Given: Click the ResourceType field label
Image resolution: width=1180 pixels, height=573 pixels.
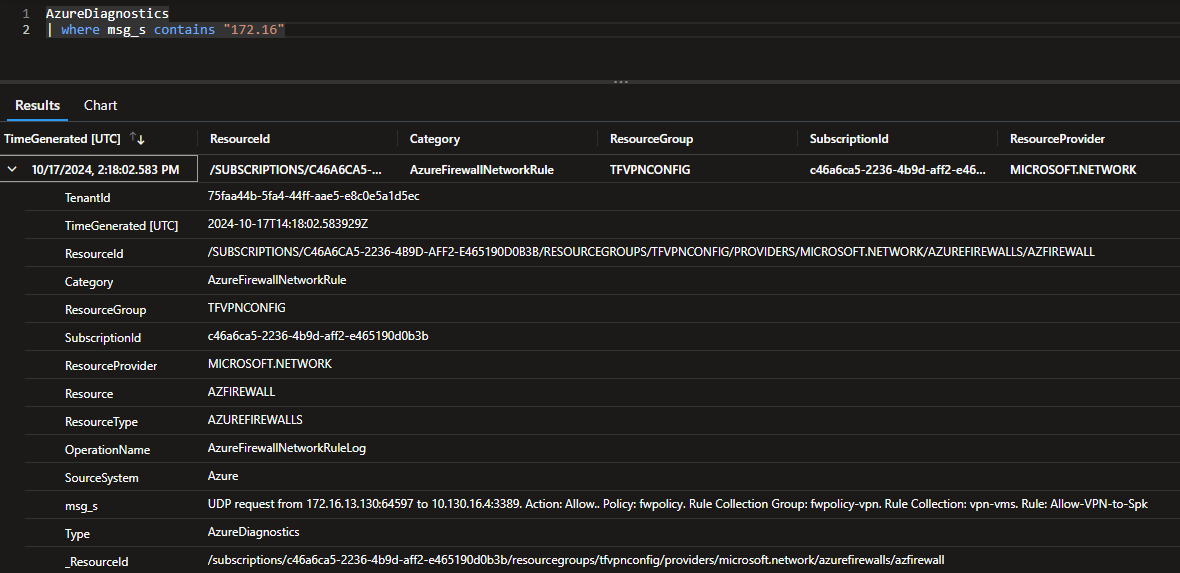Looking at the screenshot, I should click(102, 422).
